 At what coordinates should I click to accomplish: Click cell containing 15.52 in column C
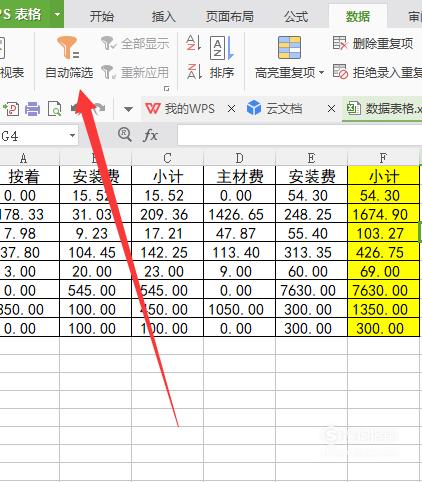pos(167,195)
